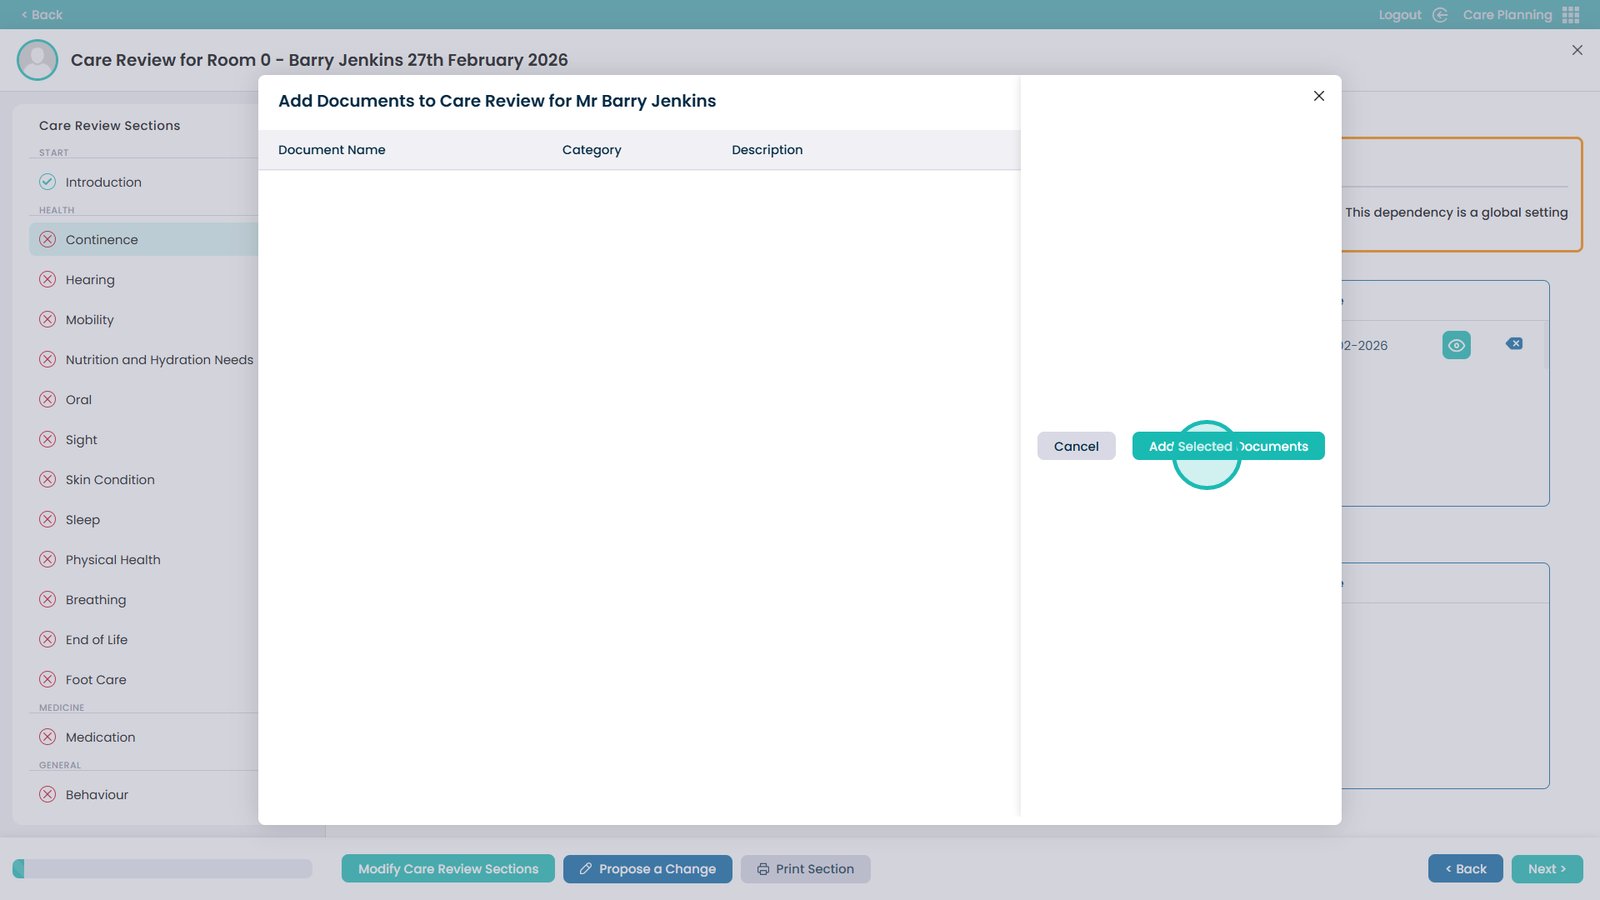The width and height of the screenshot is (1600, 900).
Task: Click Continence incomplete status icon
Action: tap(47, 240)
